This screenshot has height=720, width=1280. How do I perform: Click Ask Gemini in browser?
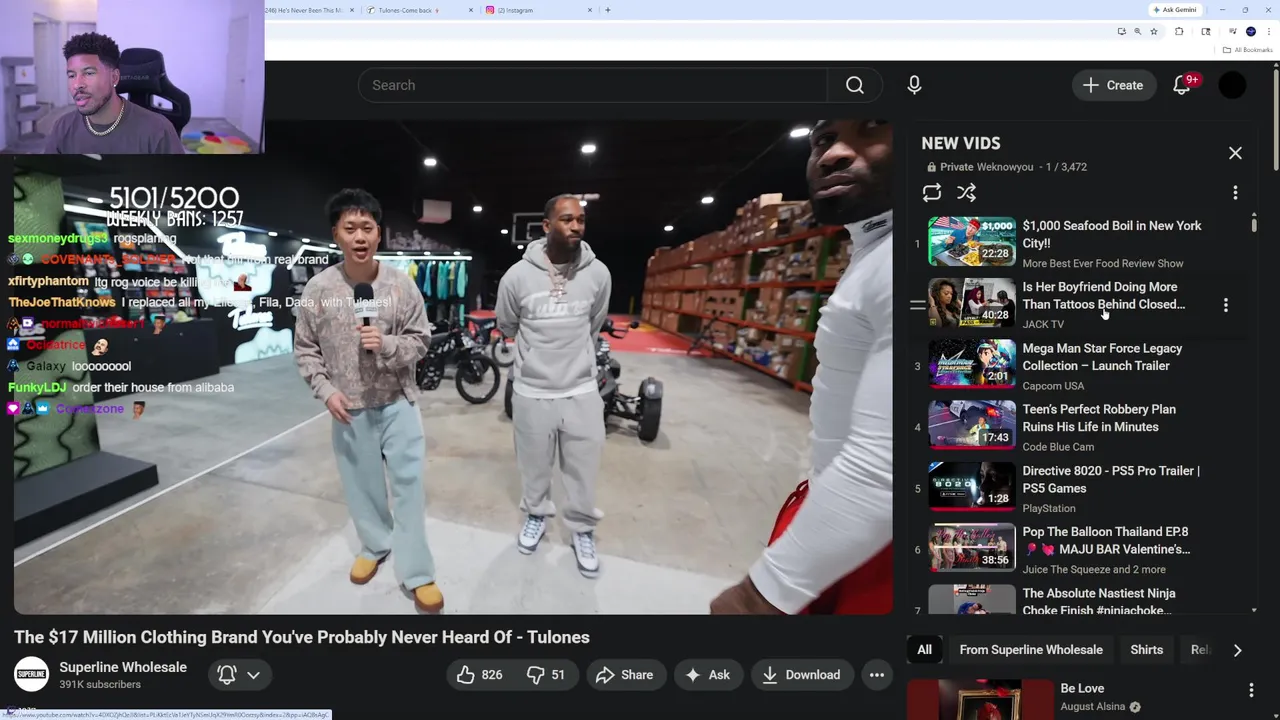click(1174, 9)
